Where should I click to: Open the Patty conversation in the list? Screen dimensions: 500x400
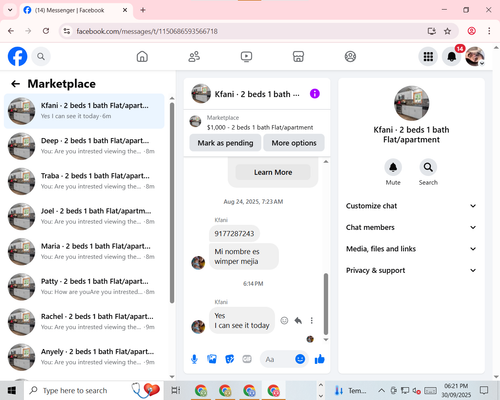84,287
